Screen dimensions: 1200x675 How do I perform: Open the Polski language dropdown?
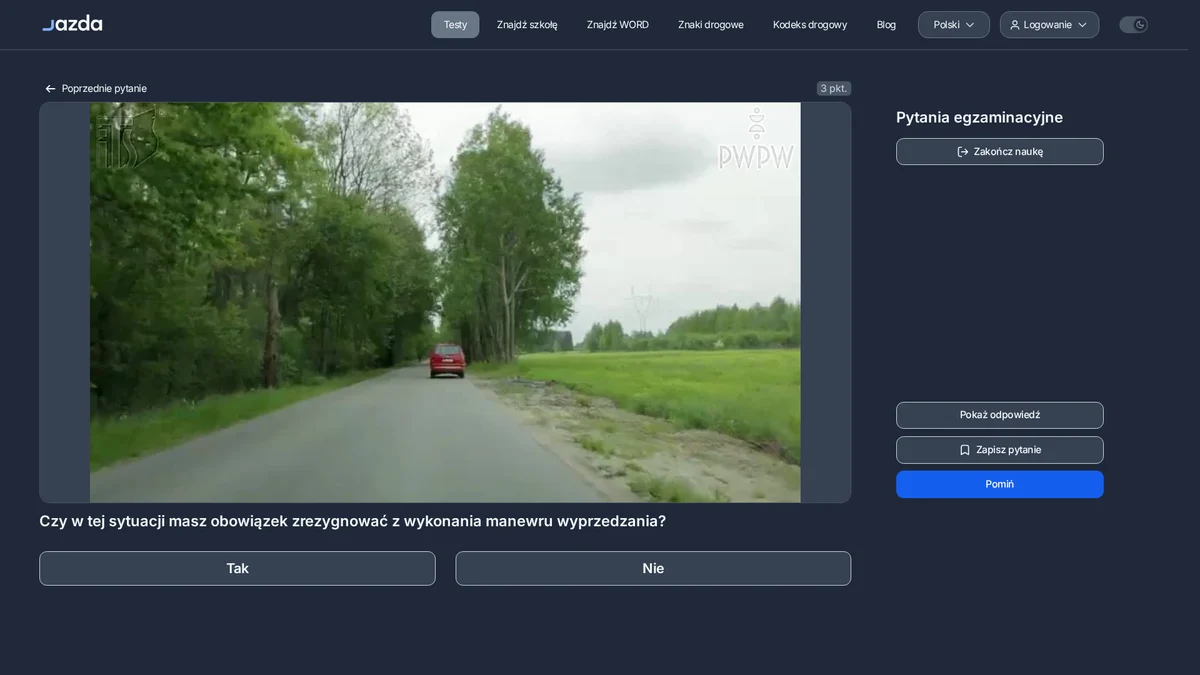coord(954,25)
